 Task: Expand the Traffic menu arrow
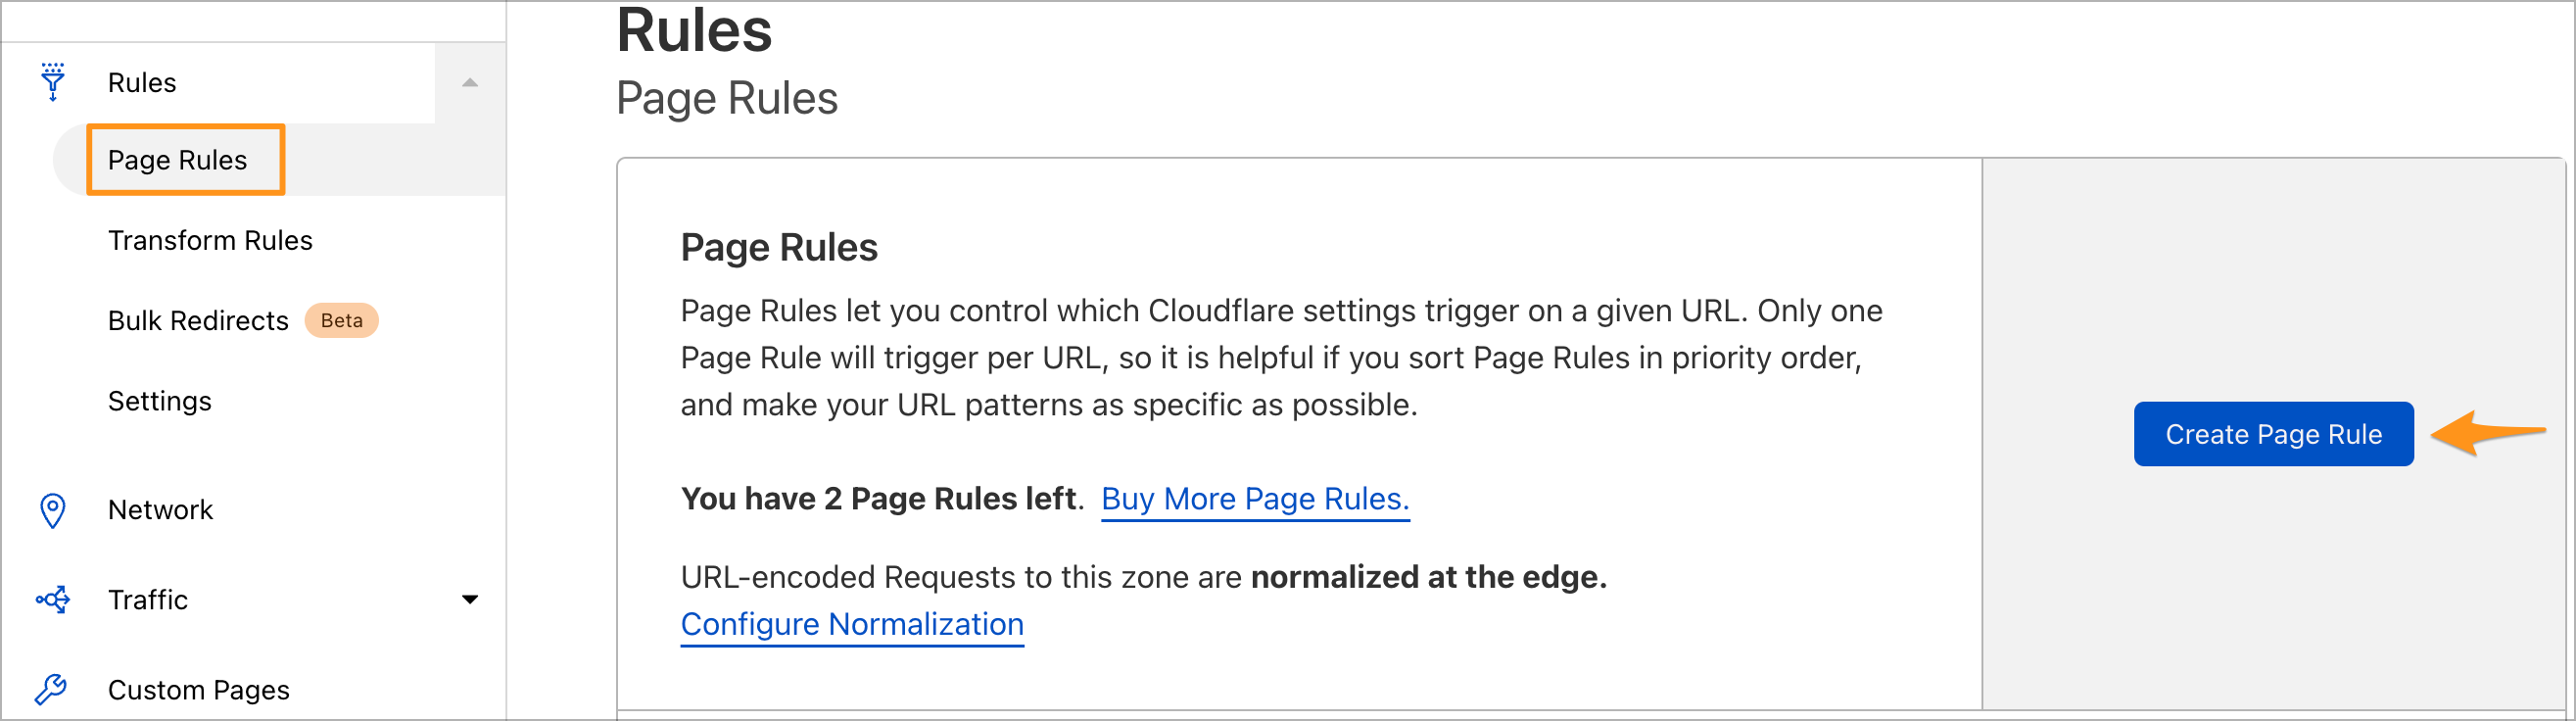[470, 599]
